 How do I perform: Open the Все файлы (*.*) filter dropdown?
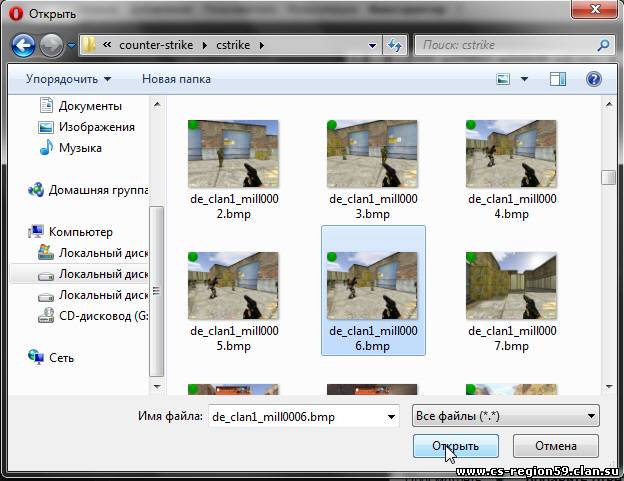click(505, 416)
